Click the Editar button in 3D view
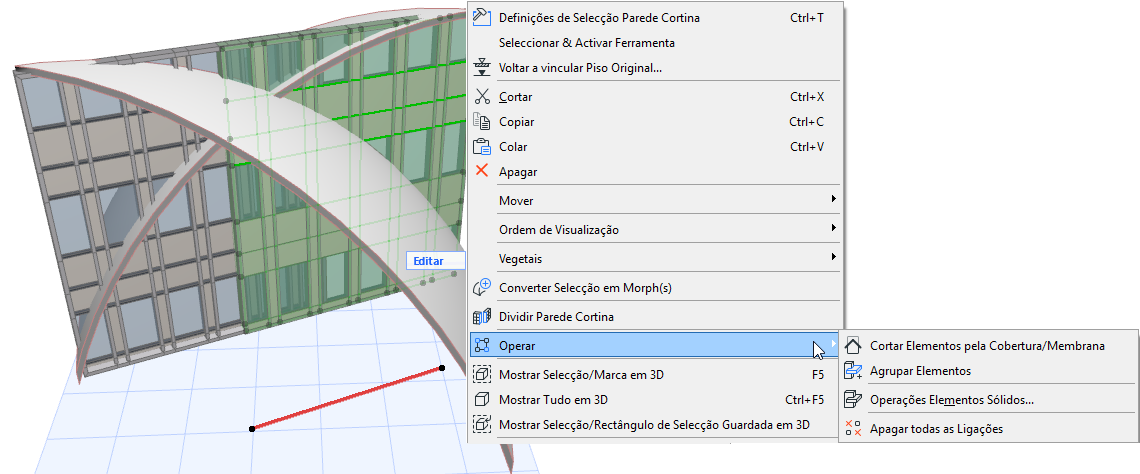 point(435,260)
